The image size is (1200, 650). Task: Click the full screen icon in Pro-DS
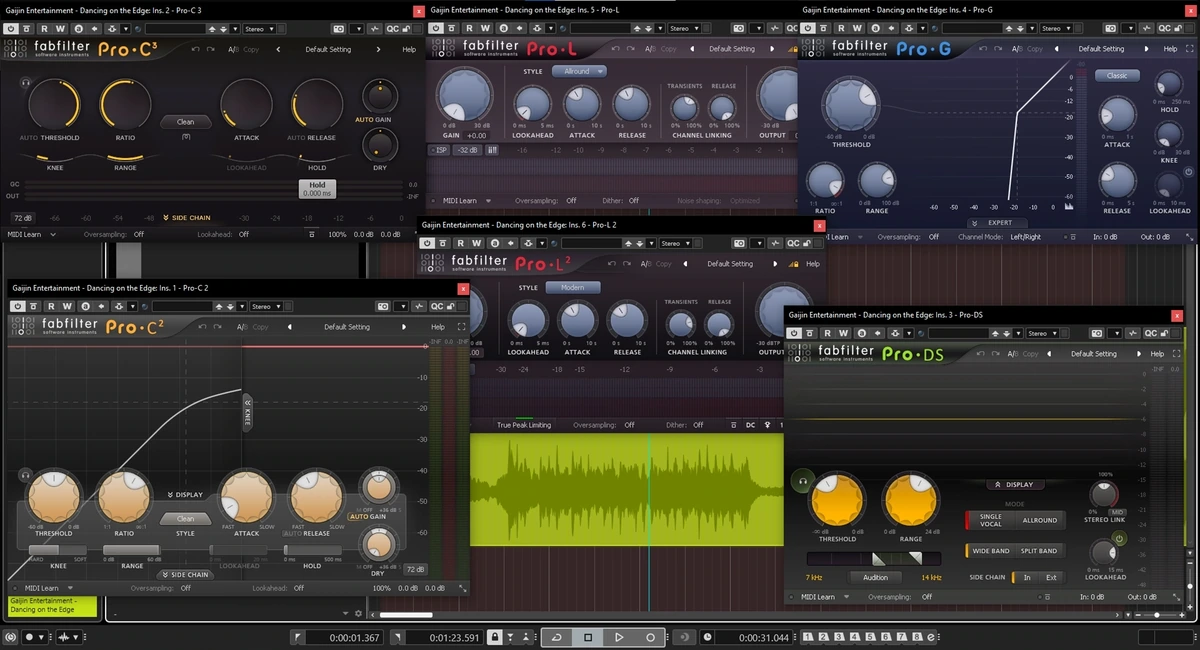[1175, 354]
